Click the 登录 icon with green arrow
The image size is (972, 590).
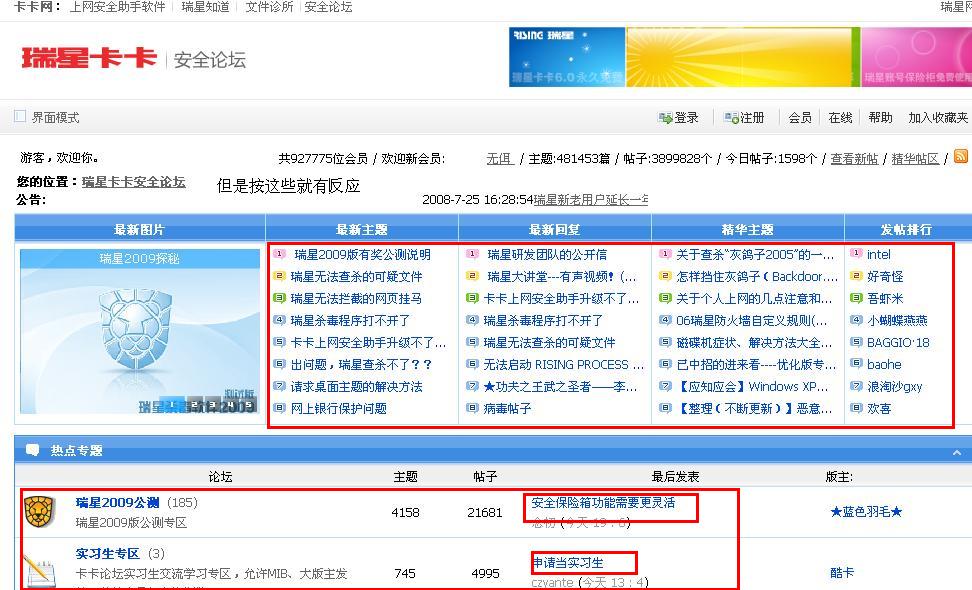point(665,118)
